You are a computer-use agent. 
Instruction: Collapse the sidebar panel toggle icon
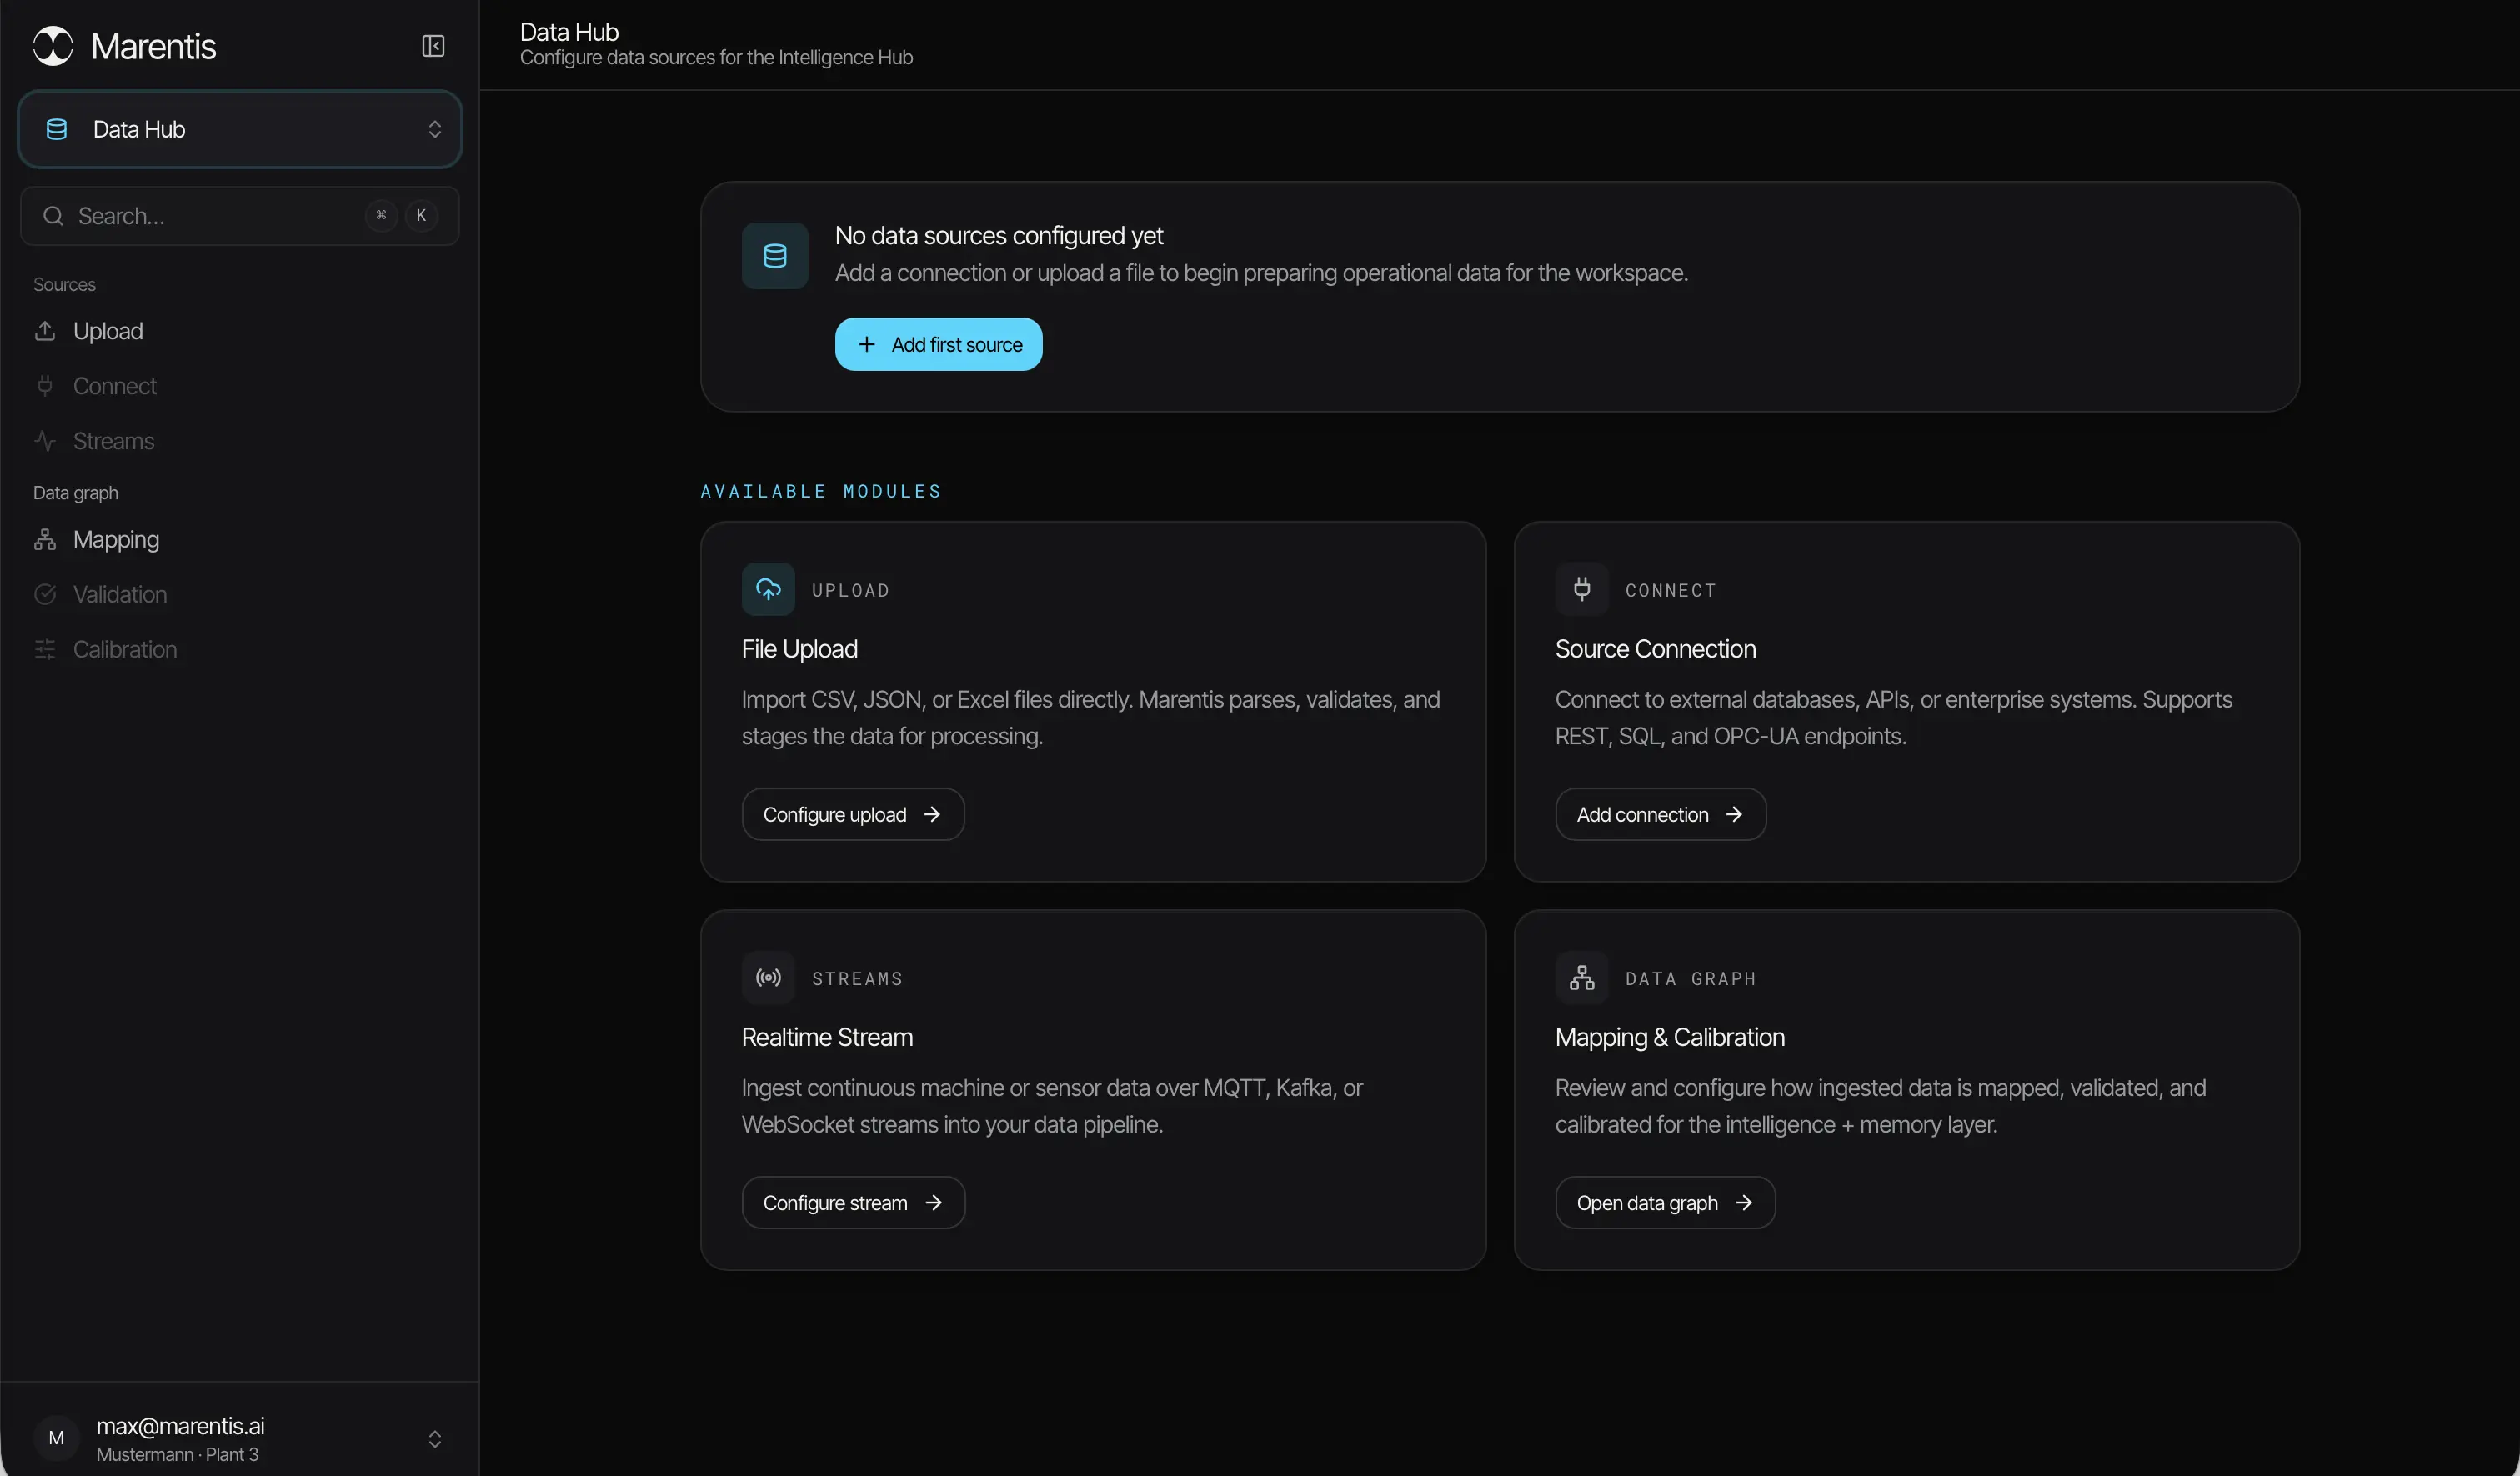[x=433, y=46]
